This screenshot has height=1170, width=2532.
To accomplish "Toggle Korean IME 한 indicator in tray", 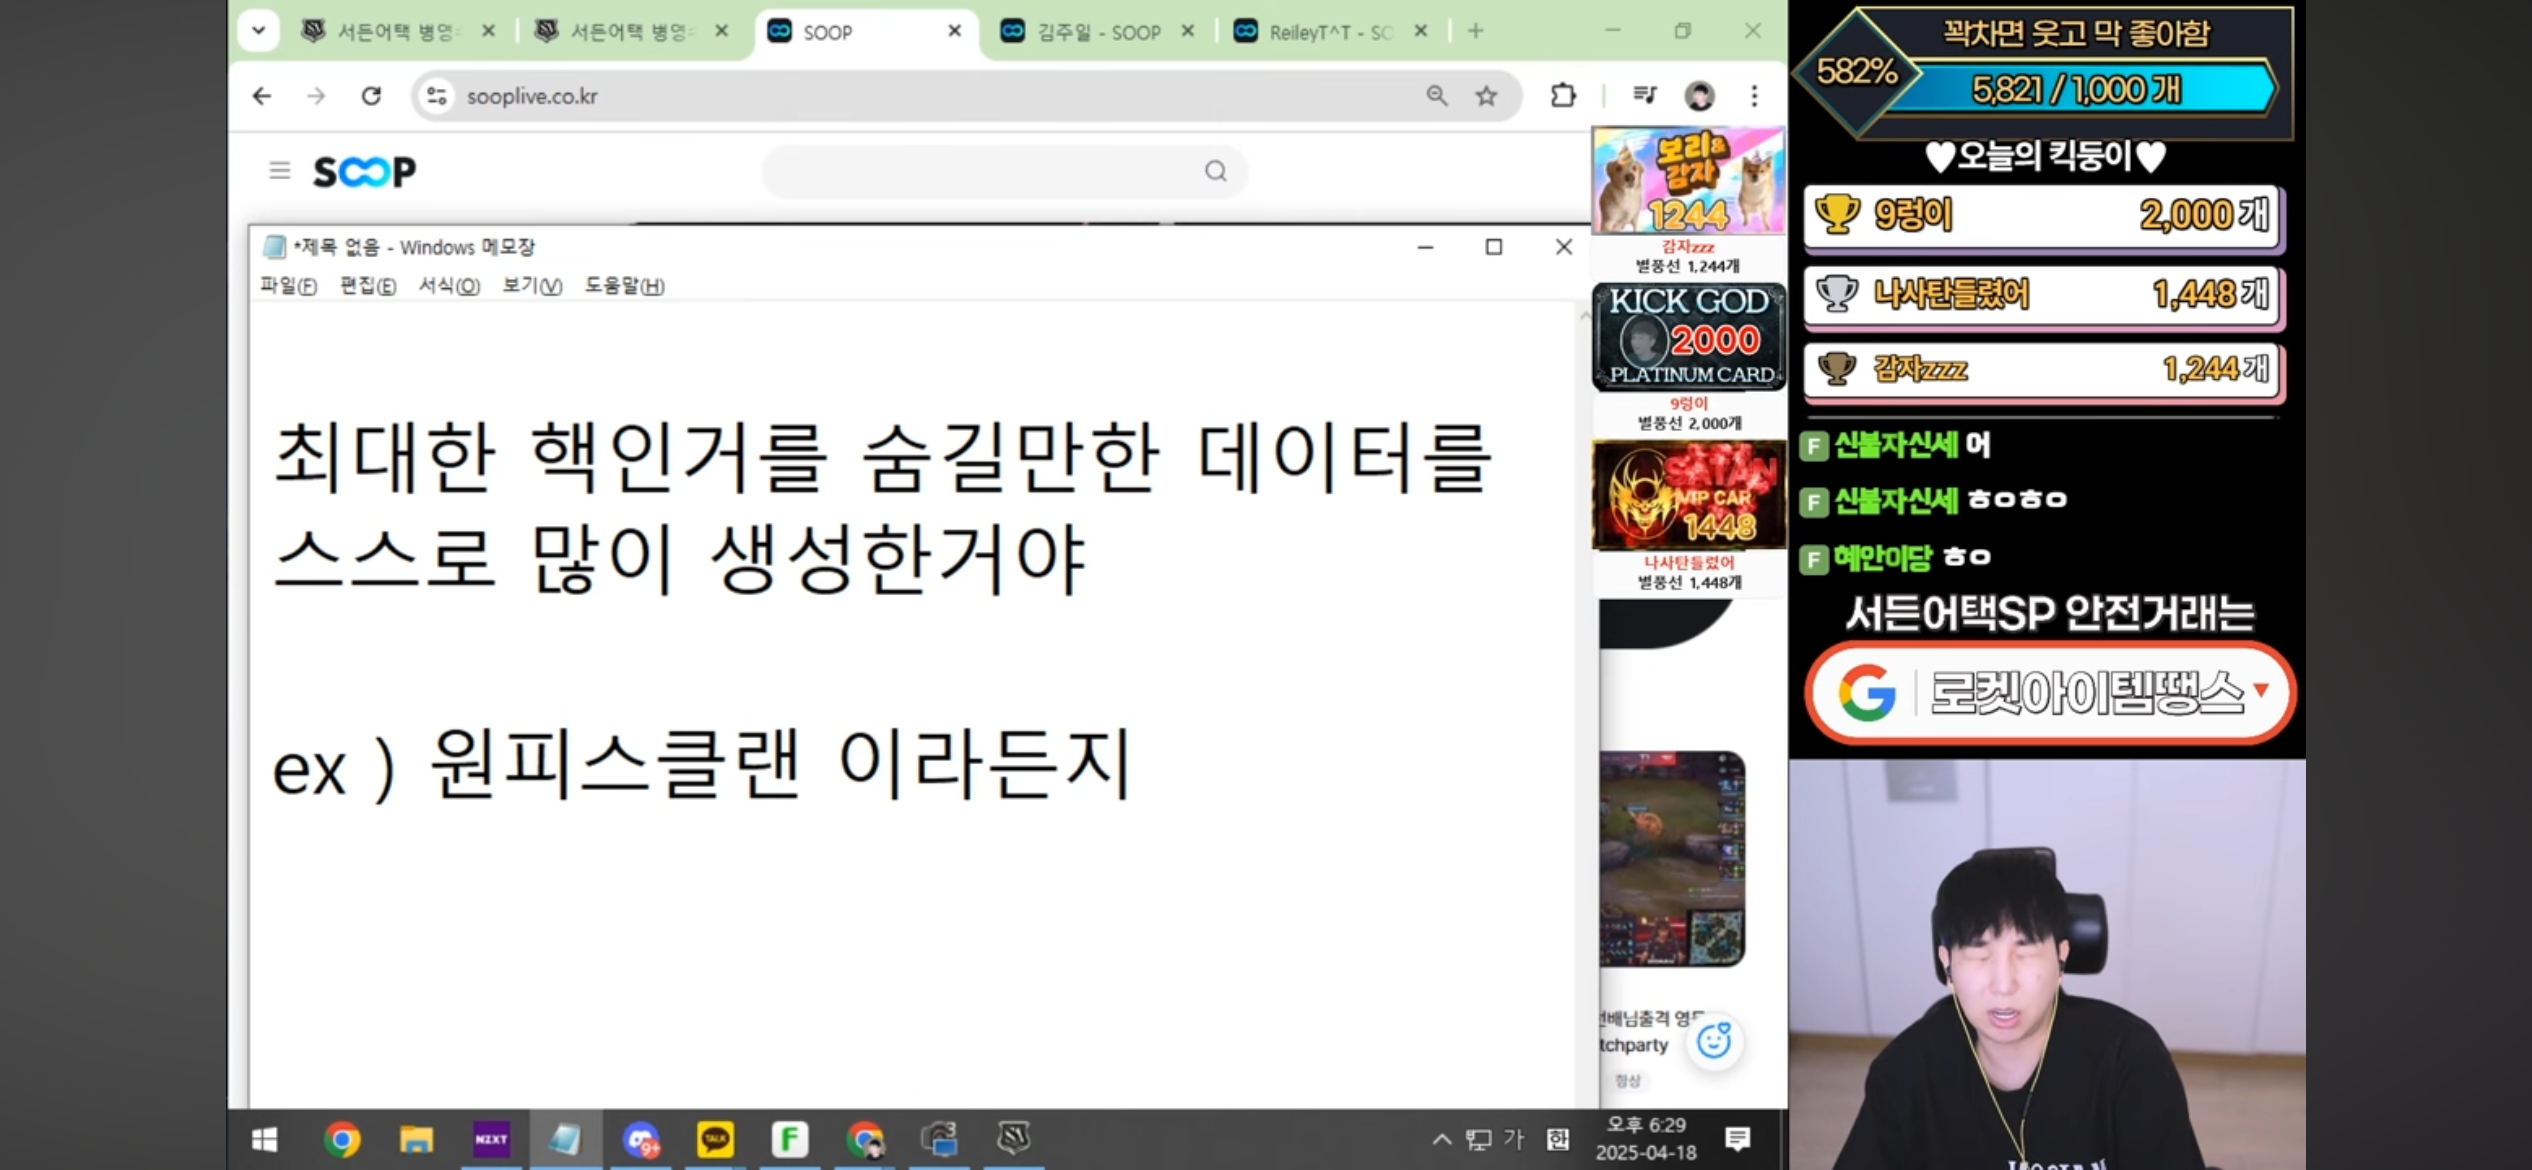I will [x=1557, y=1139].
